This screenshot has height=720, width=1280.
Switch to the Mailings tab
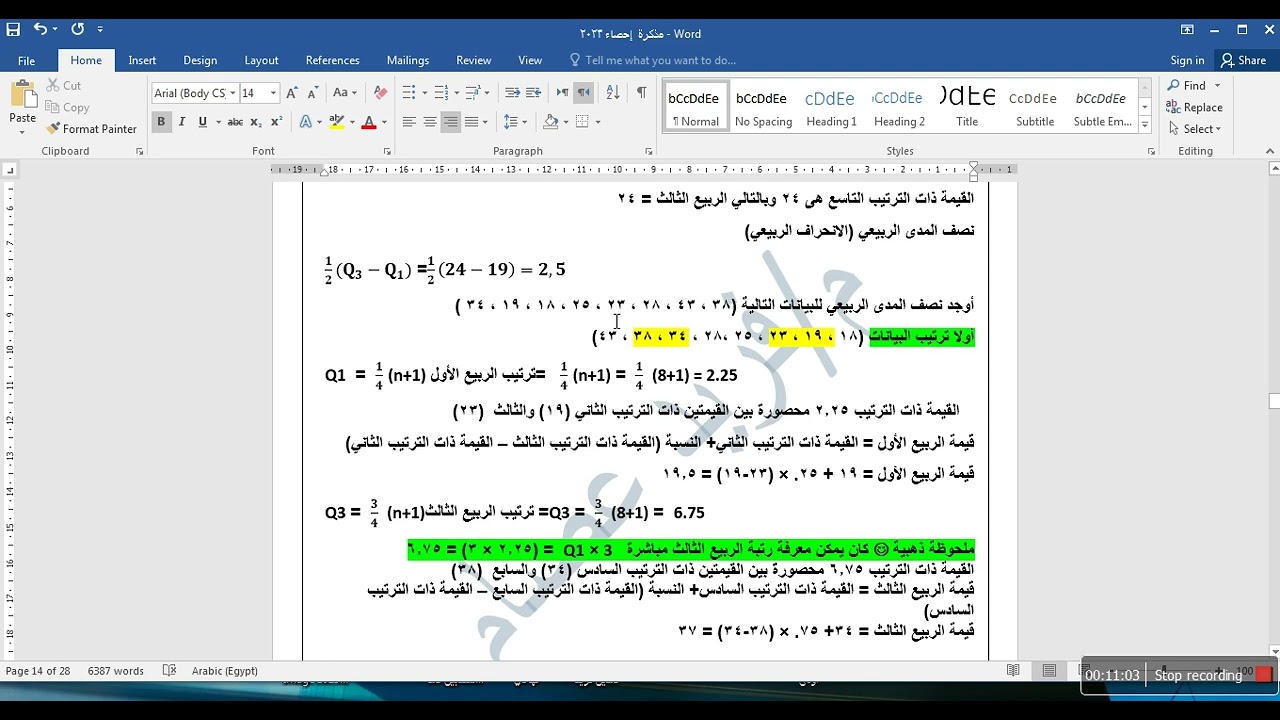click(x=408, y=60)
